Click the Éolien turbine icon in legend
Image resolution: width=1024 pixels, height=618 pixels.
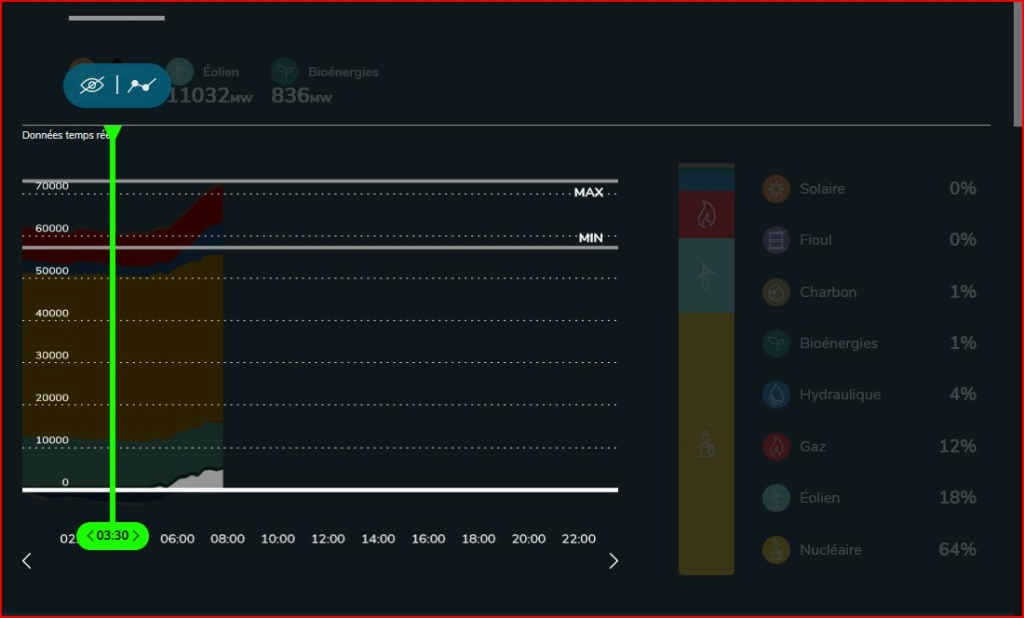[x=776, y=498]
